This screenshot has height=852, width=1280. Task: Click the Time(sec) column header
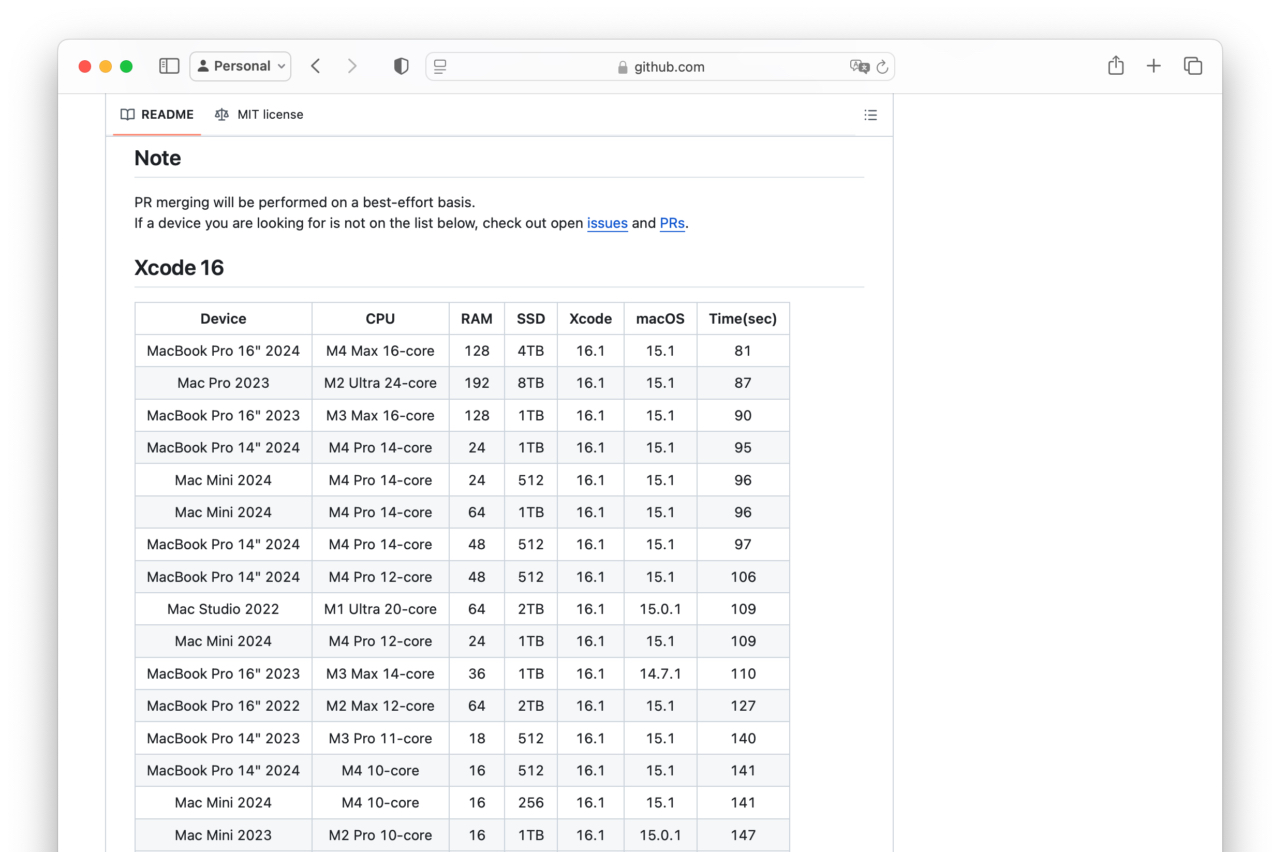coord(743,318)
